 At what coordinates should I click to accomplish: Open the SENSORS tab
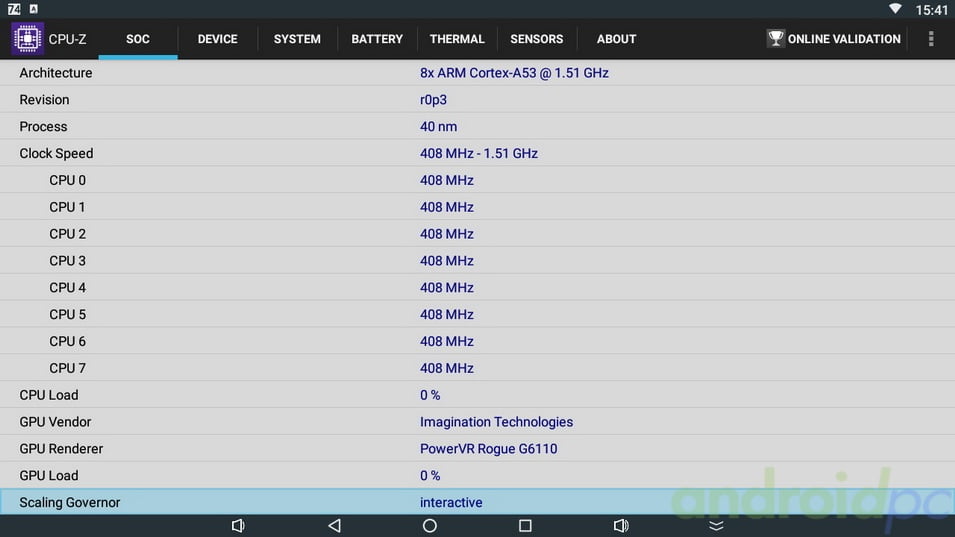(x=537, y=39)
